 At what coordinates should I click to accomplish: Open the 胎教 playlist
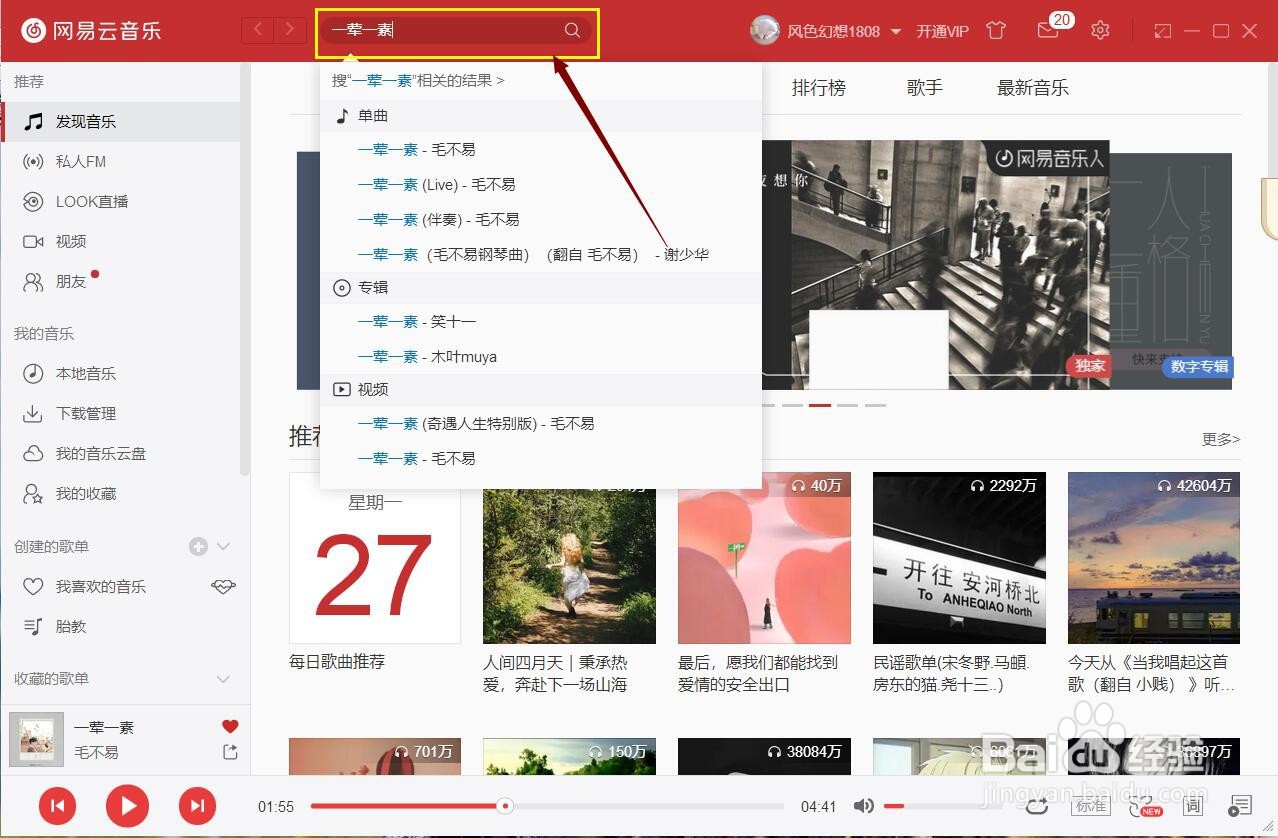click(x=120, y=626)
